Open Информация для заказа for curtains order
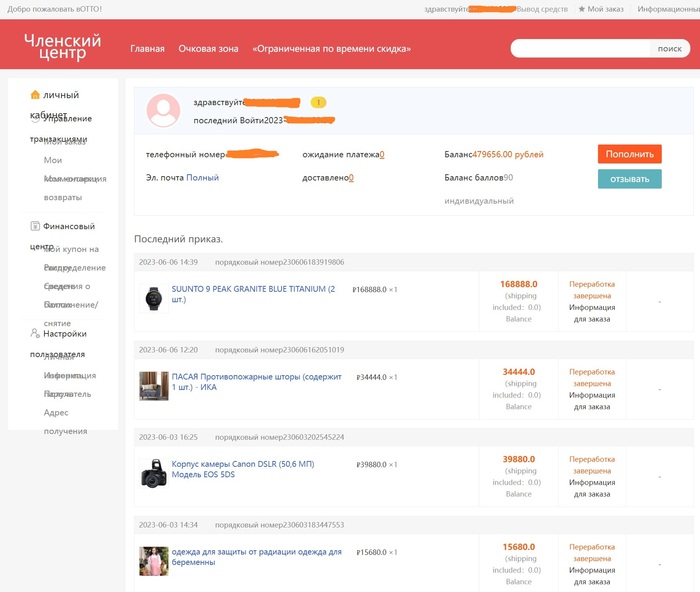 [x=592, y=401]
